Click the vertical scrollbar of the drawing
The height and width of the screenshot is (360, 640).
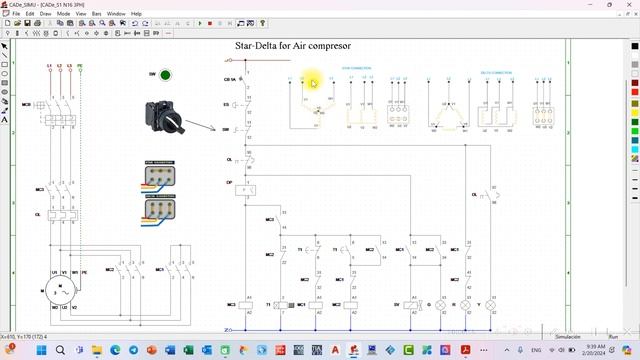pyautogui.click(x=627, y=183)
